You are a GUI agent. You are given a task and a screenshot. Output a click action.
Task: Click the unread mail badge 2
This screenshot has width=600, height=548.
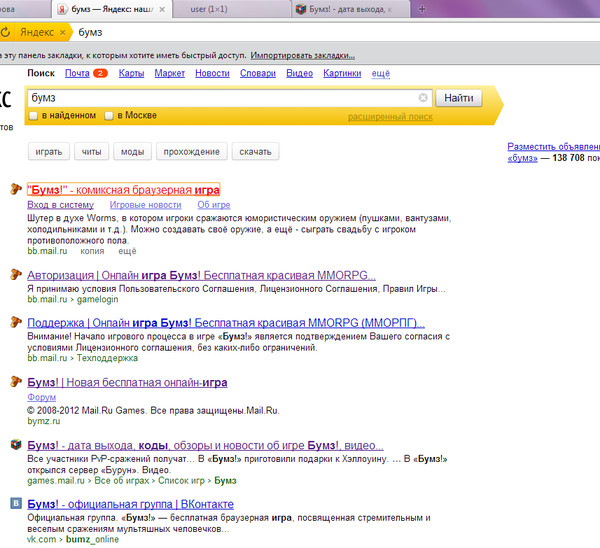pos(100,73)
